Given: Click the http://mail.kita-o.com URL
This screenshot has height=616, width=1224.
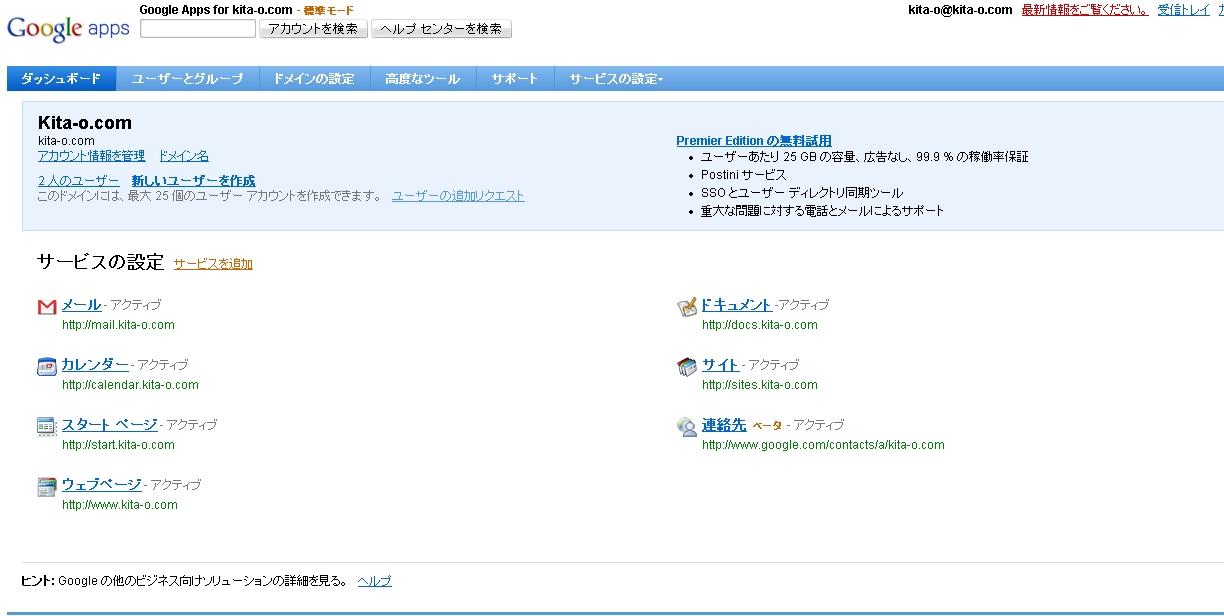Looking at the screenshot, I should coord(118,325).
